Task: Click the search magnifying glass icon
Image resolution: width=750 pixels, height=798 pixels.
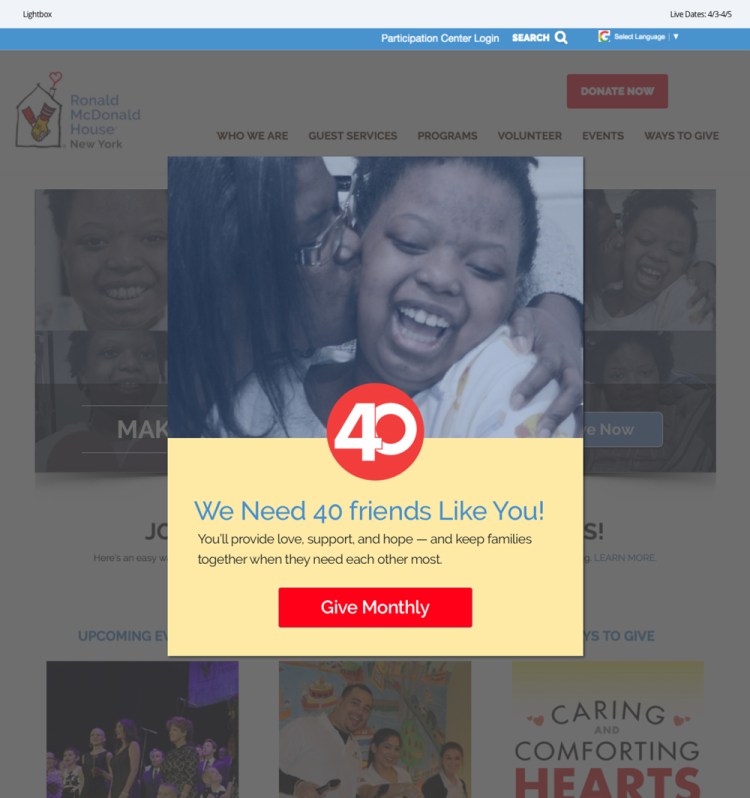Action: click(561, 38)
